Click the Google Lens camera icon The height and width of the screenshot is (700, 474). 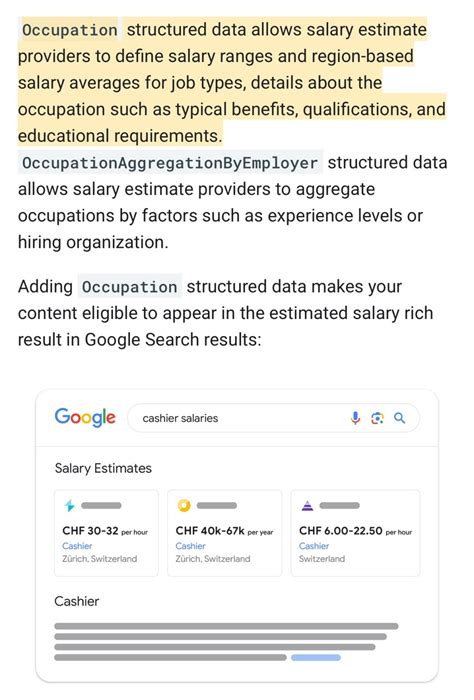[x=378, y=418]
